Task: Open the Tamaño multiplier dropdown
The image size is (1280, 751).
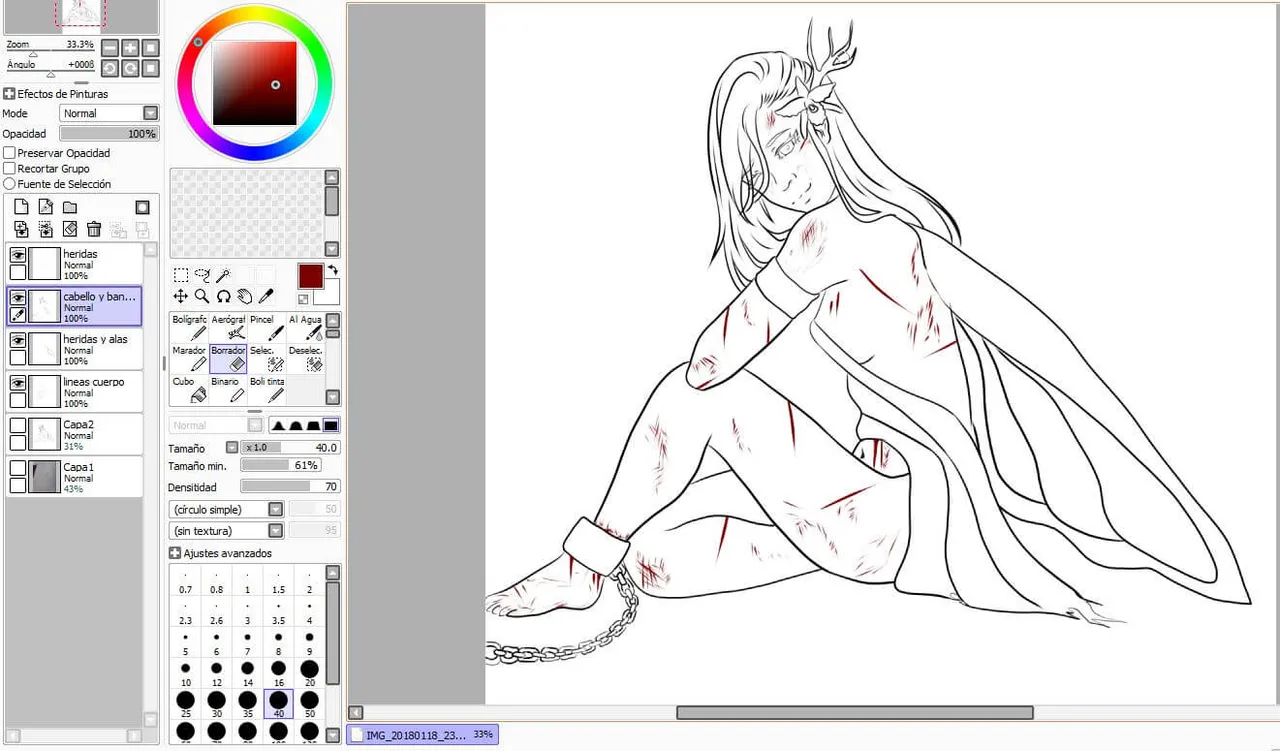Action: tap(232, 447)
